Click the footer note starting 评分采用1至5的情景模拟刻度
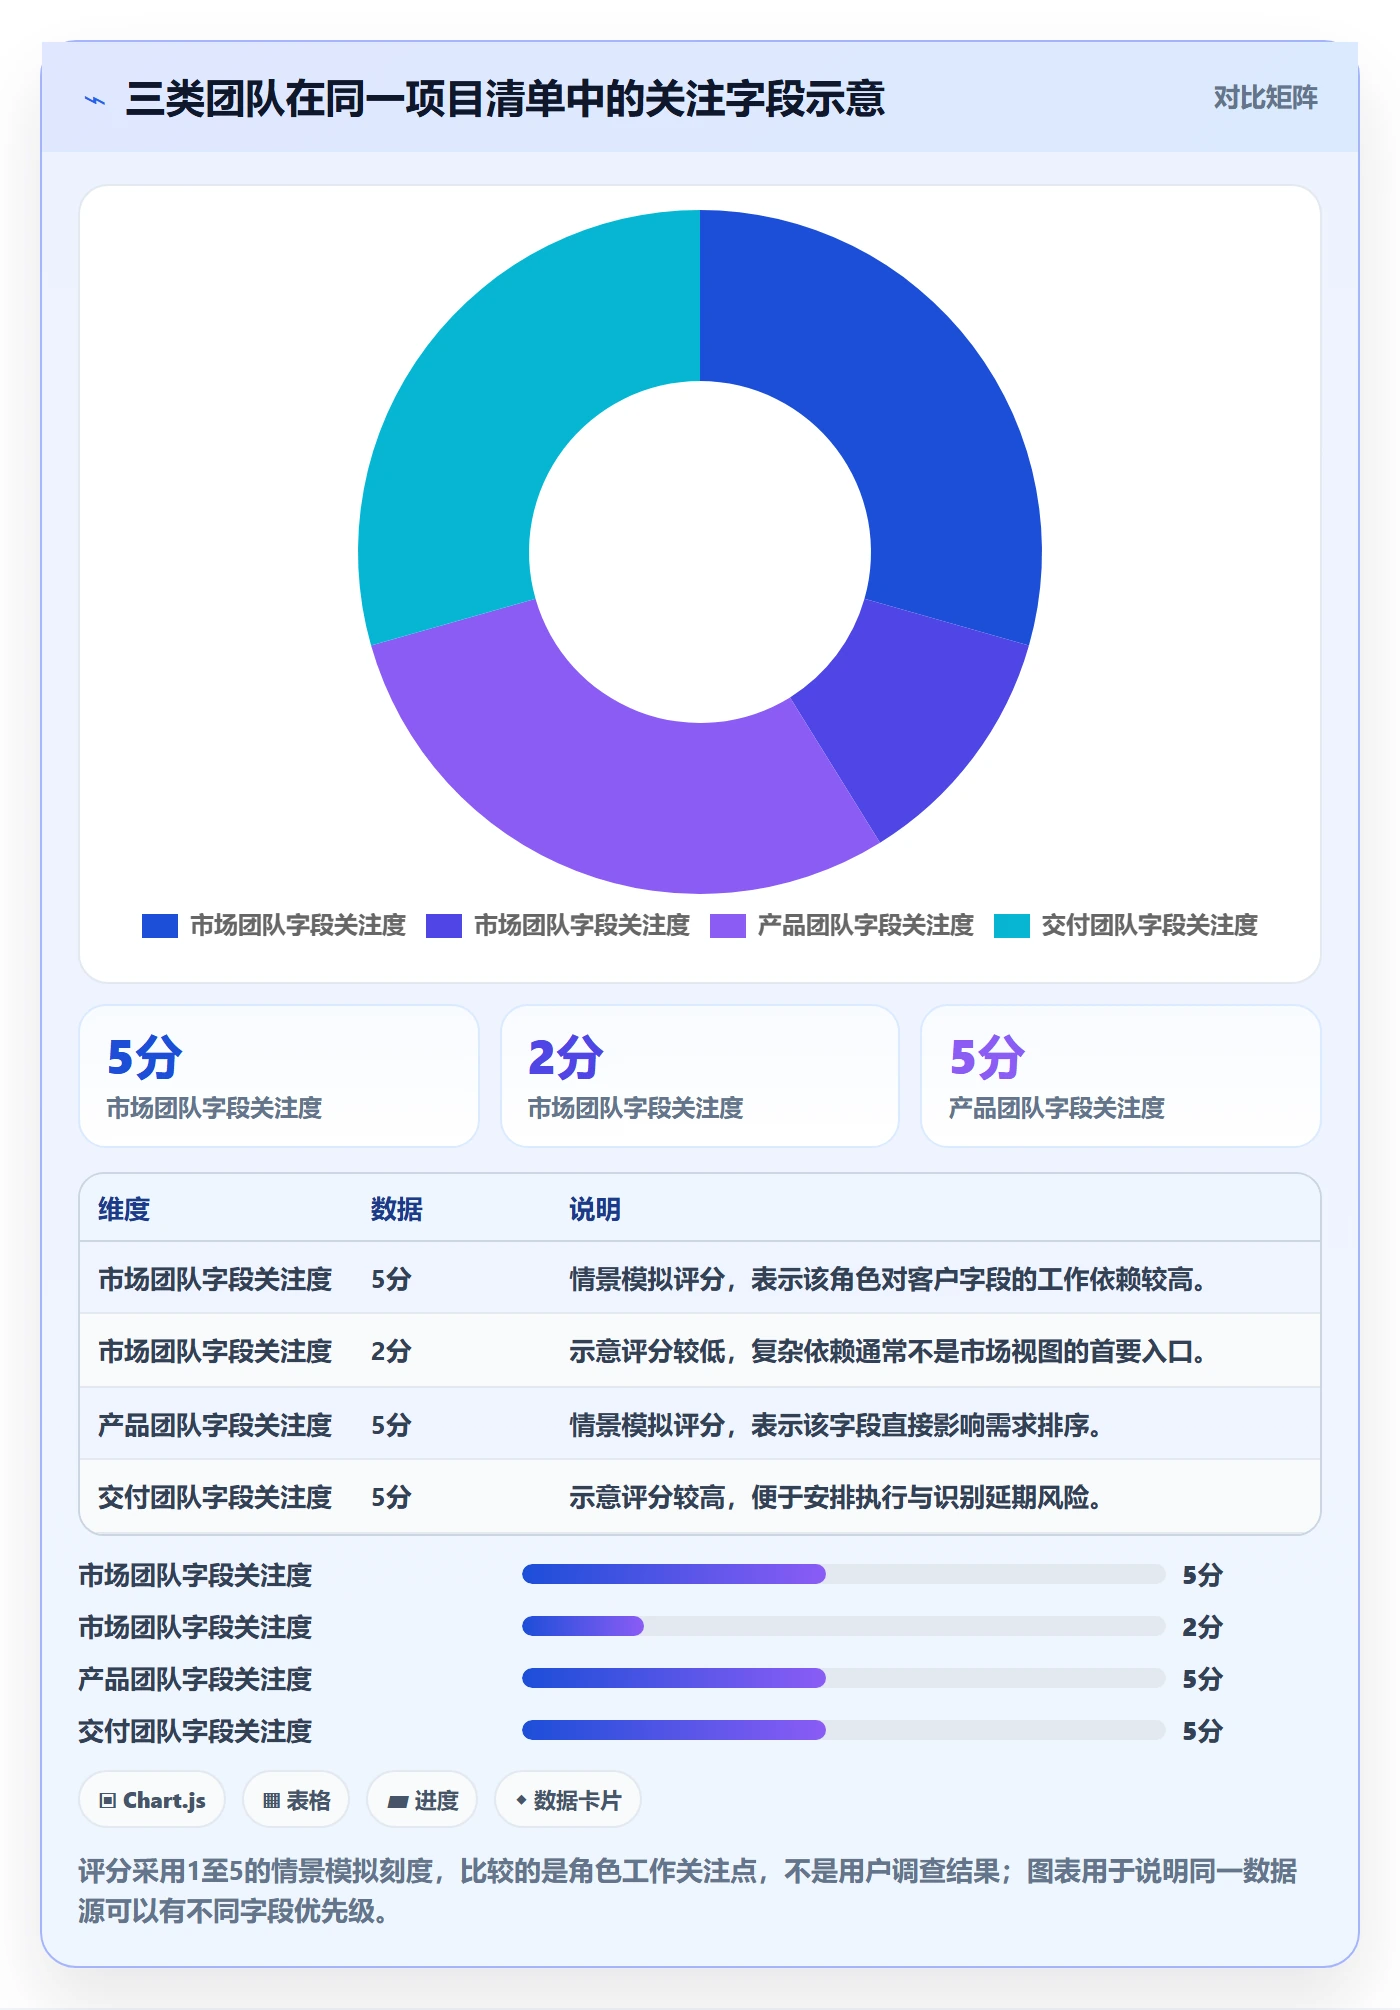Viewport: 1400px width, 2010px height. click(688, 1891)
